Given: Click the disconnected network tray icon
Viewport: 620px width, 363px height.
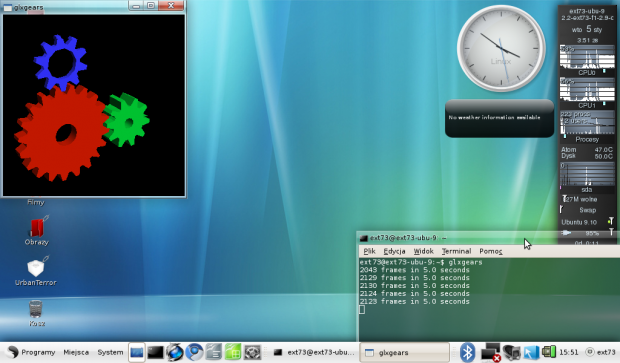Looking at the screenshot, I should [491, 352].
